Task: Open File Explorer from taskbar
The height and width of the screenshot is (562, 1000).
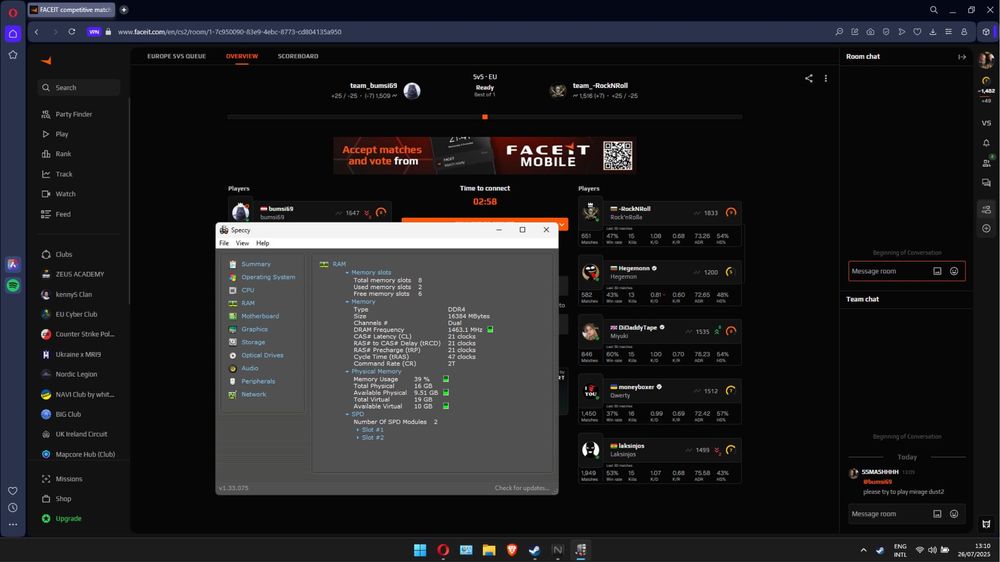Action: pyautogui.click(x=489, y=550)
